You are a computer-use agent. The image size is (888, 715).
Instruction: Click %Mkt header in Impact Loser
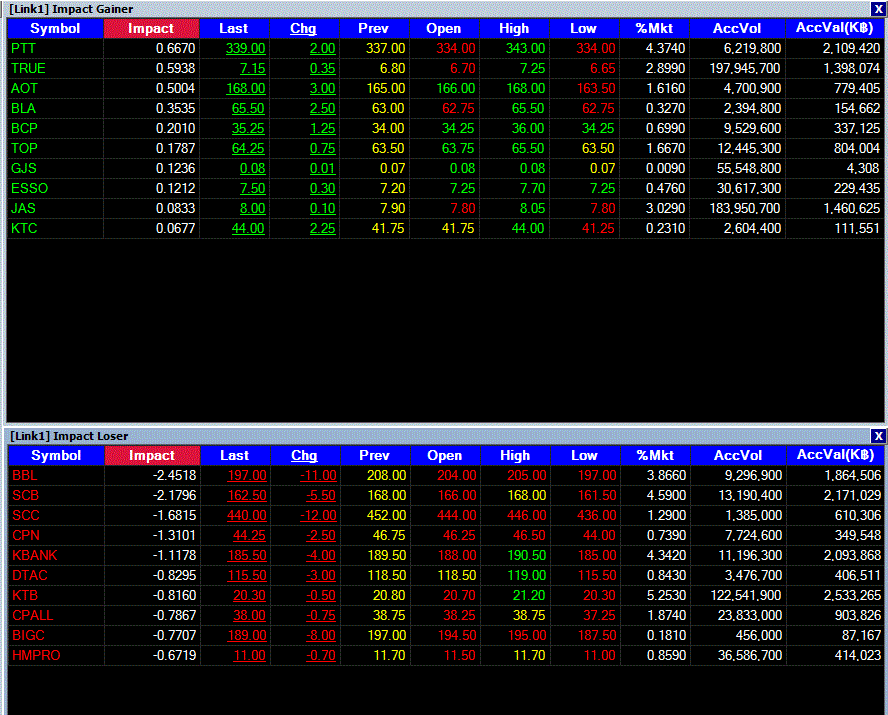[x=656, y=456]
